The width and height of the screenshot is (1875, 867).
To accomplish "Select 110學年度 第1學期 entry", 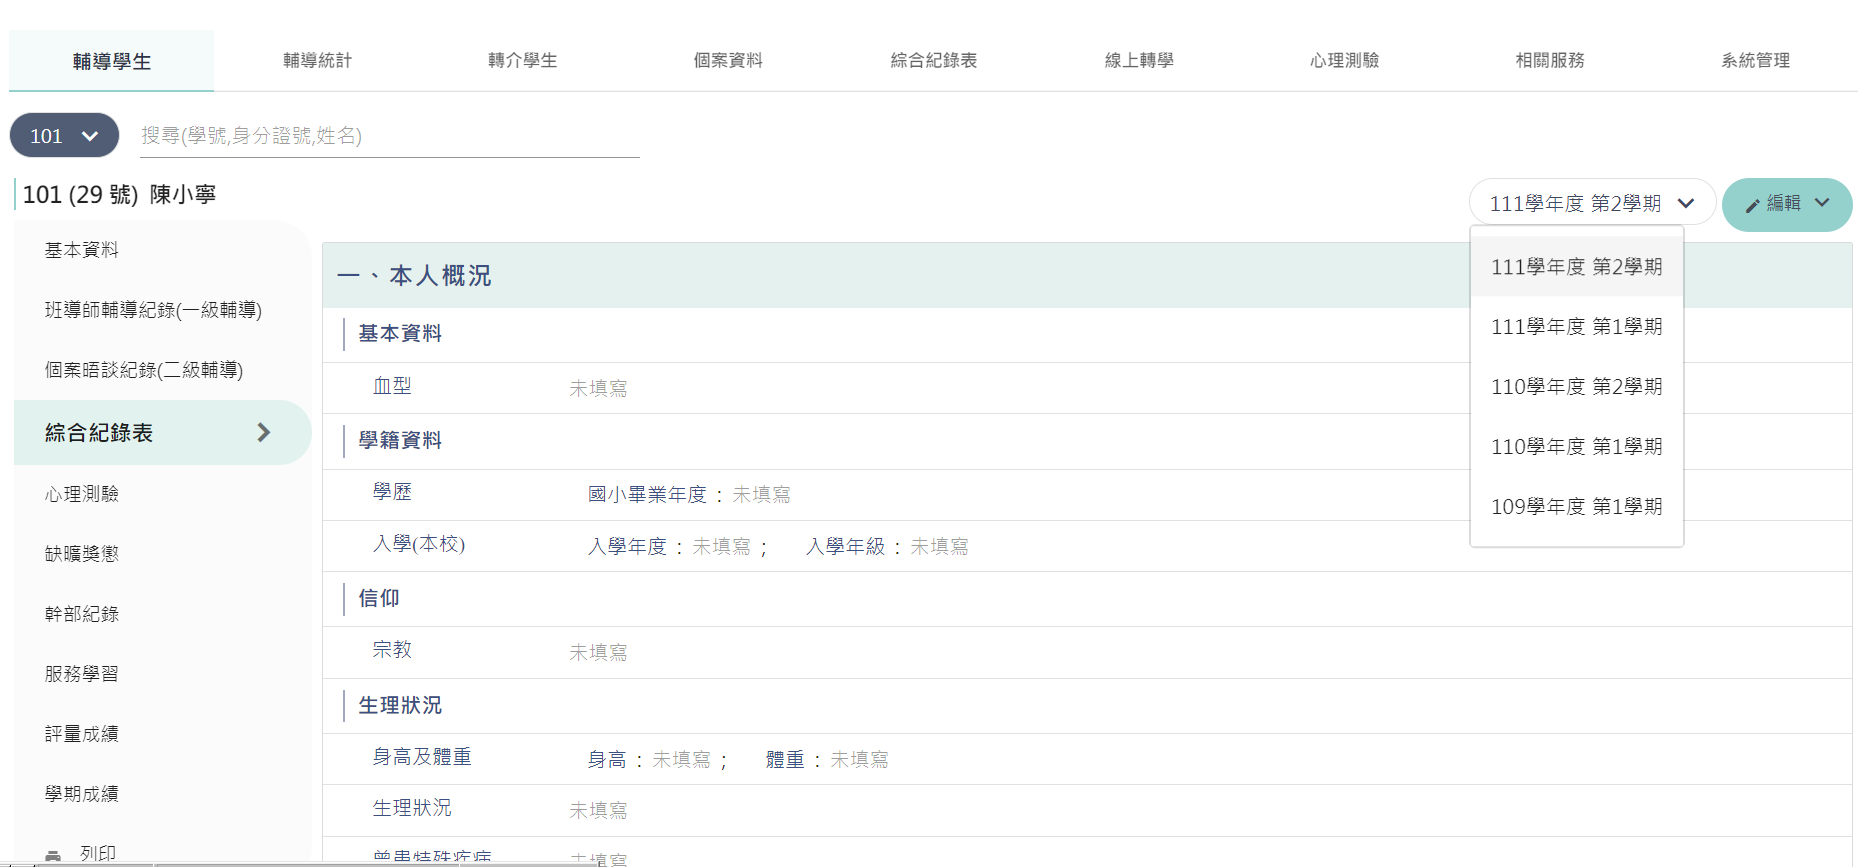I will [1577, 447].
